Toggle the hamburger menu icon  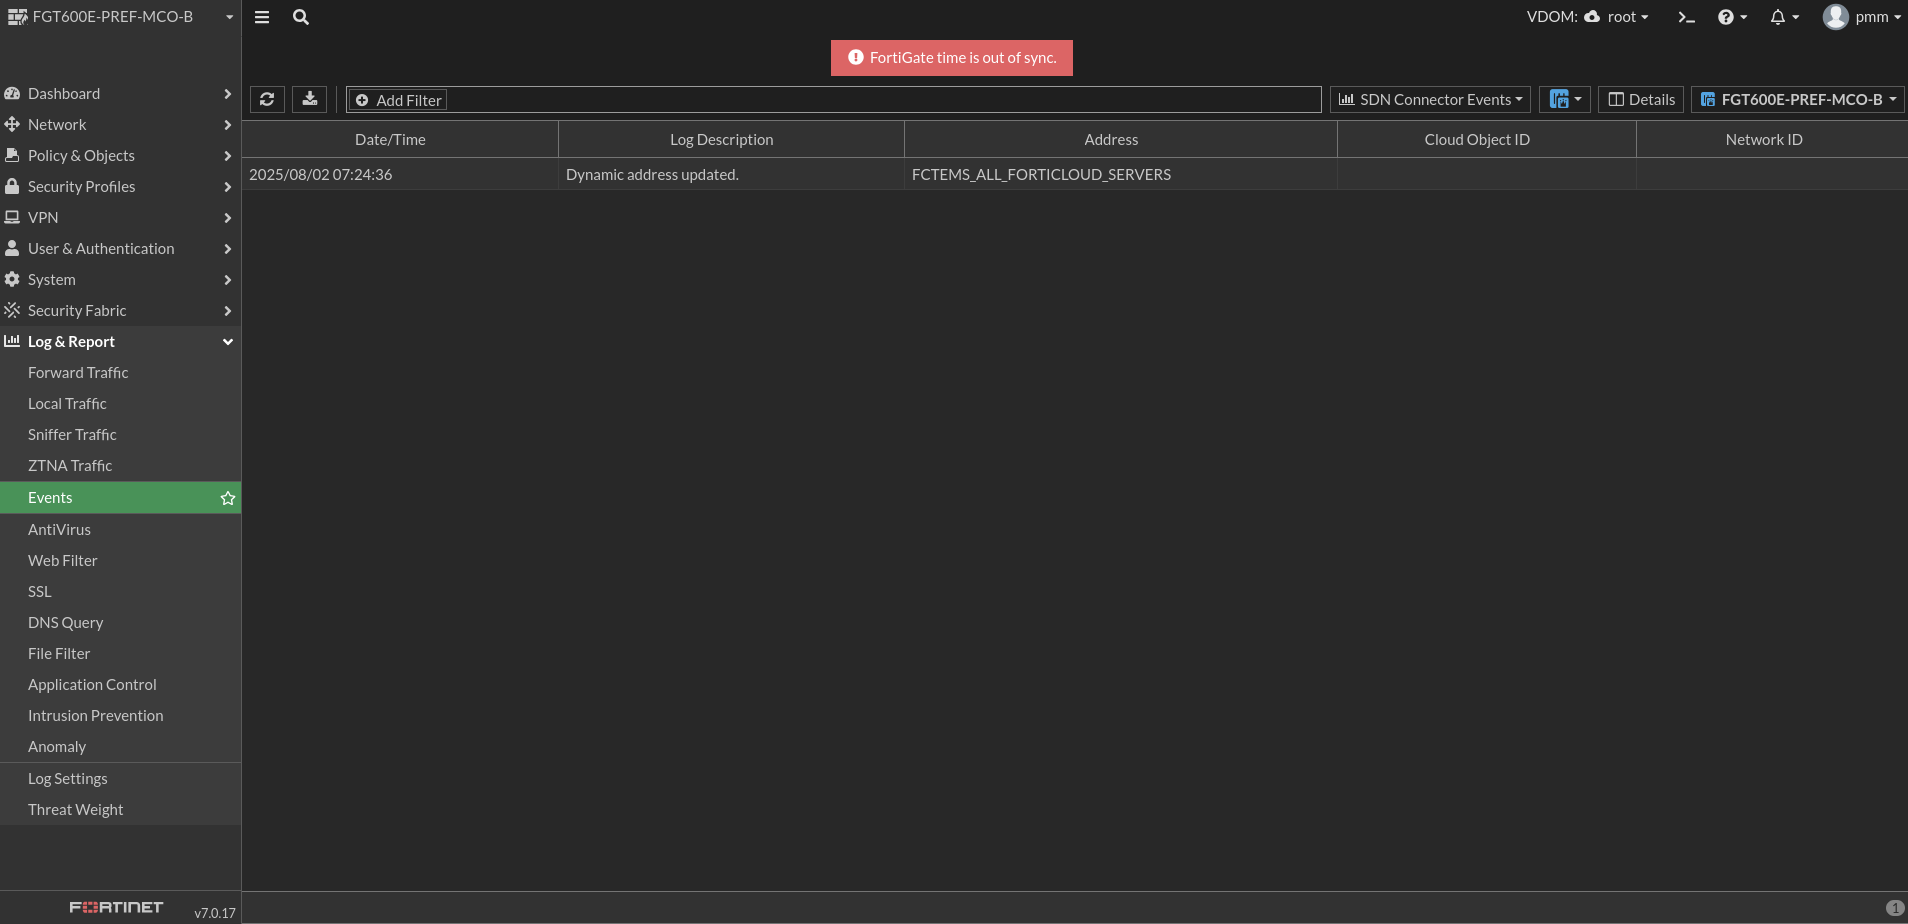262,17
